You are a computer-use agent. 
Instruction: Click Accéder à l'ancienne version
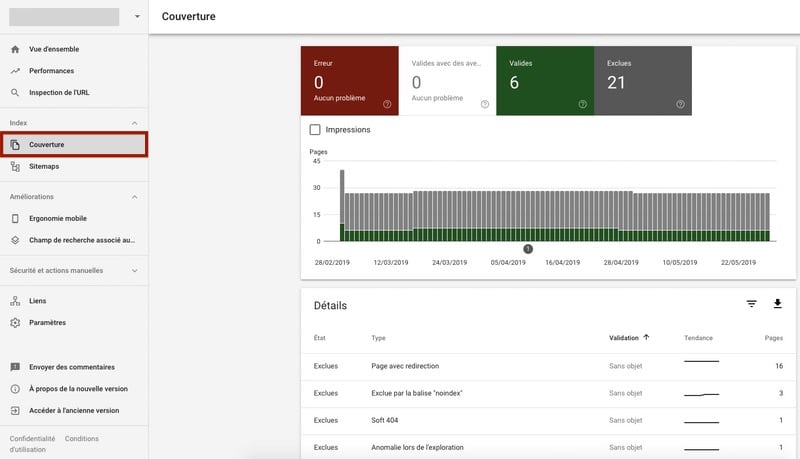pos(73,411)
